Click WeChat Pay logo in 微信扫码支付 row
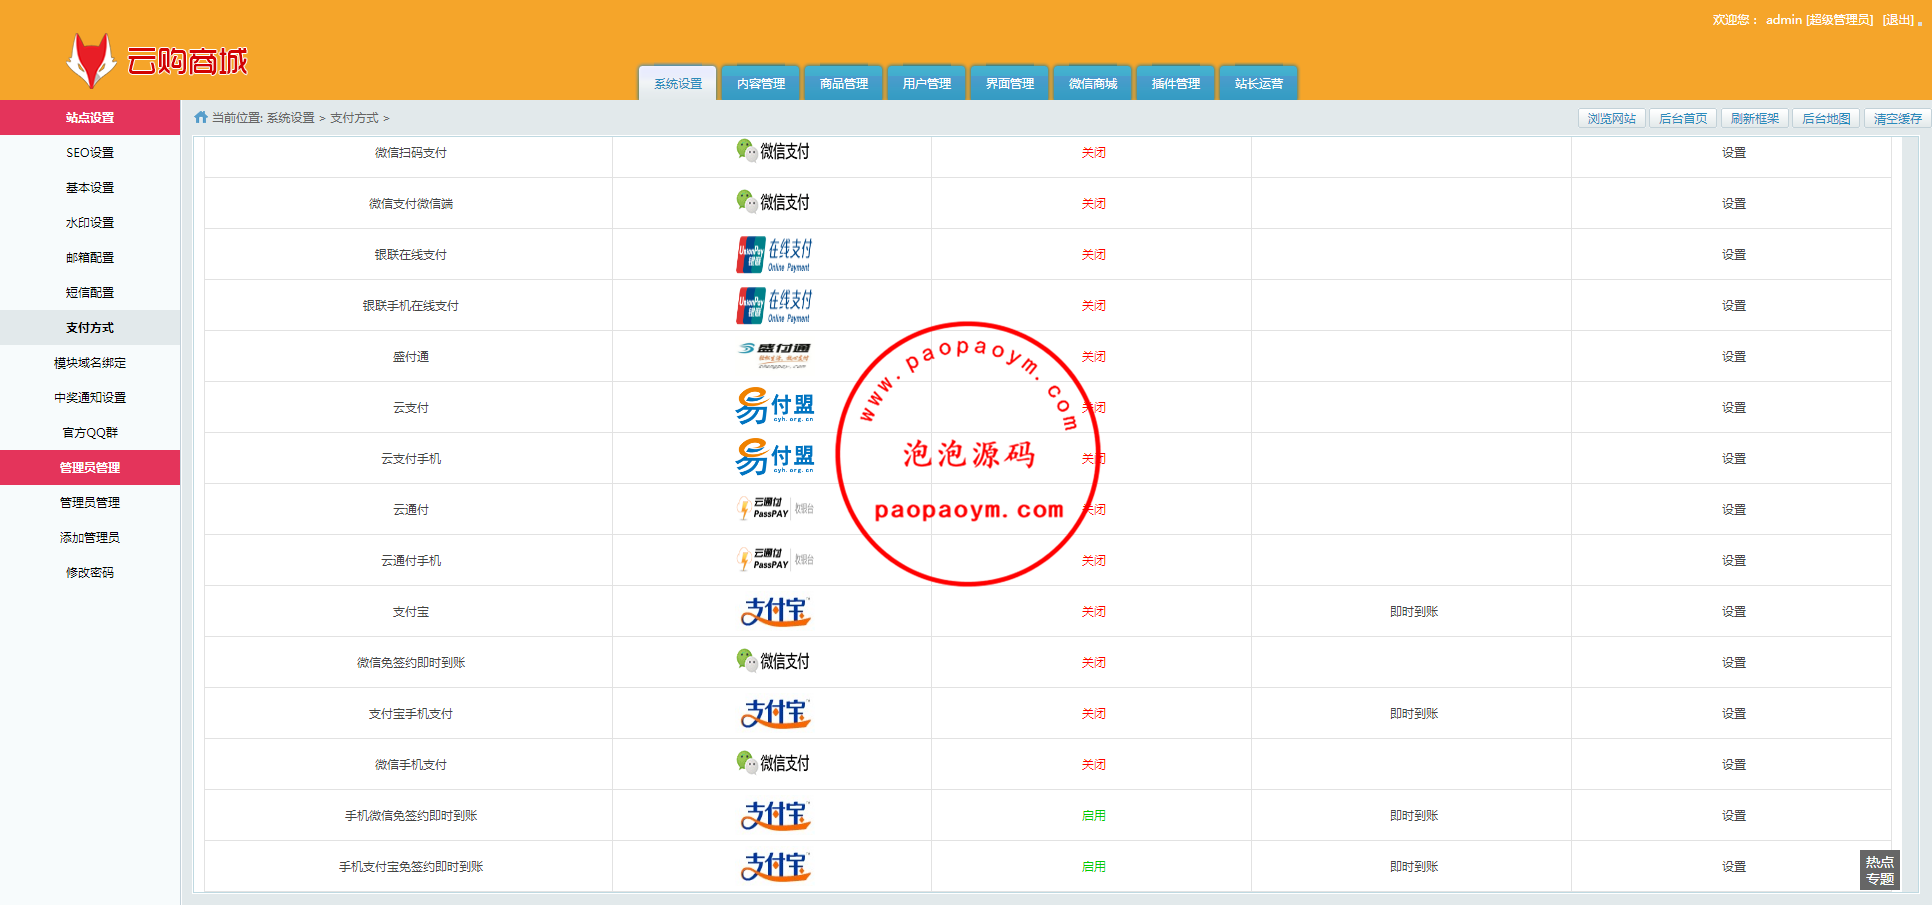This screenshot has height=905, width=1932. pos(773,151)
